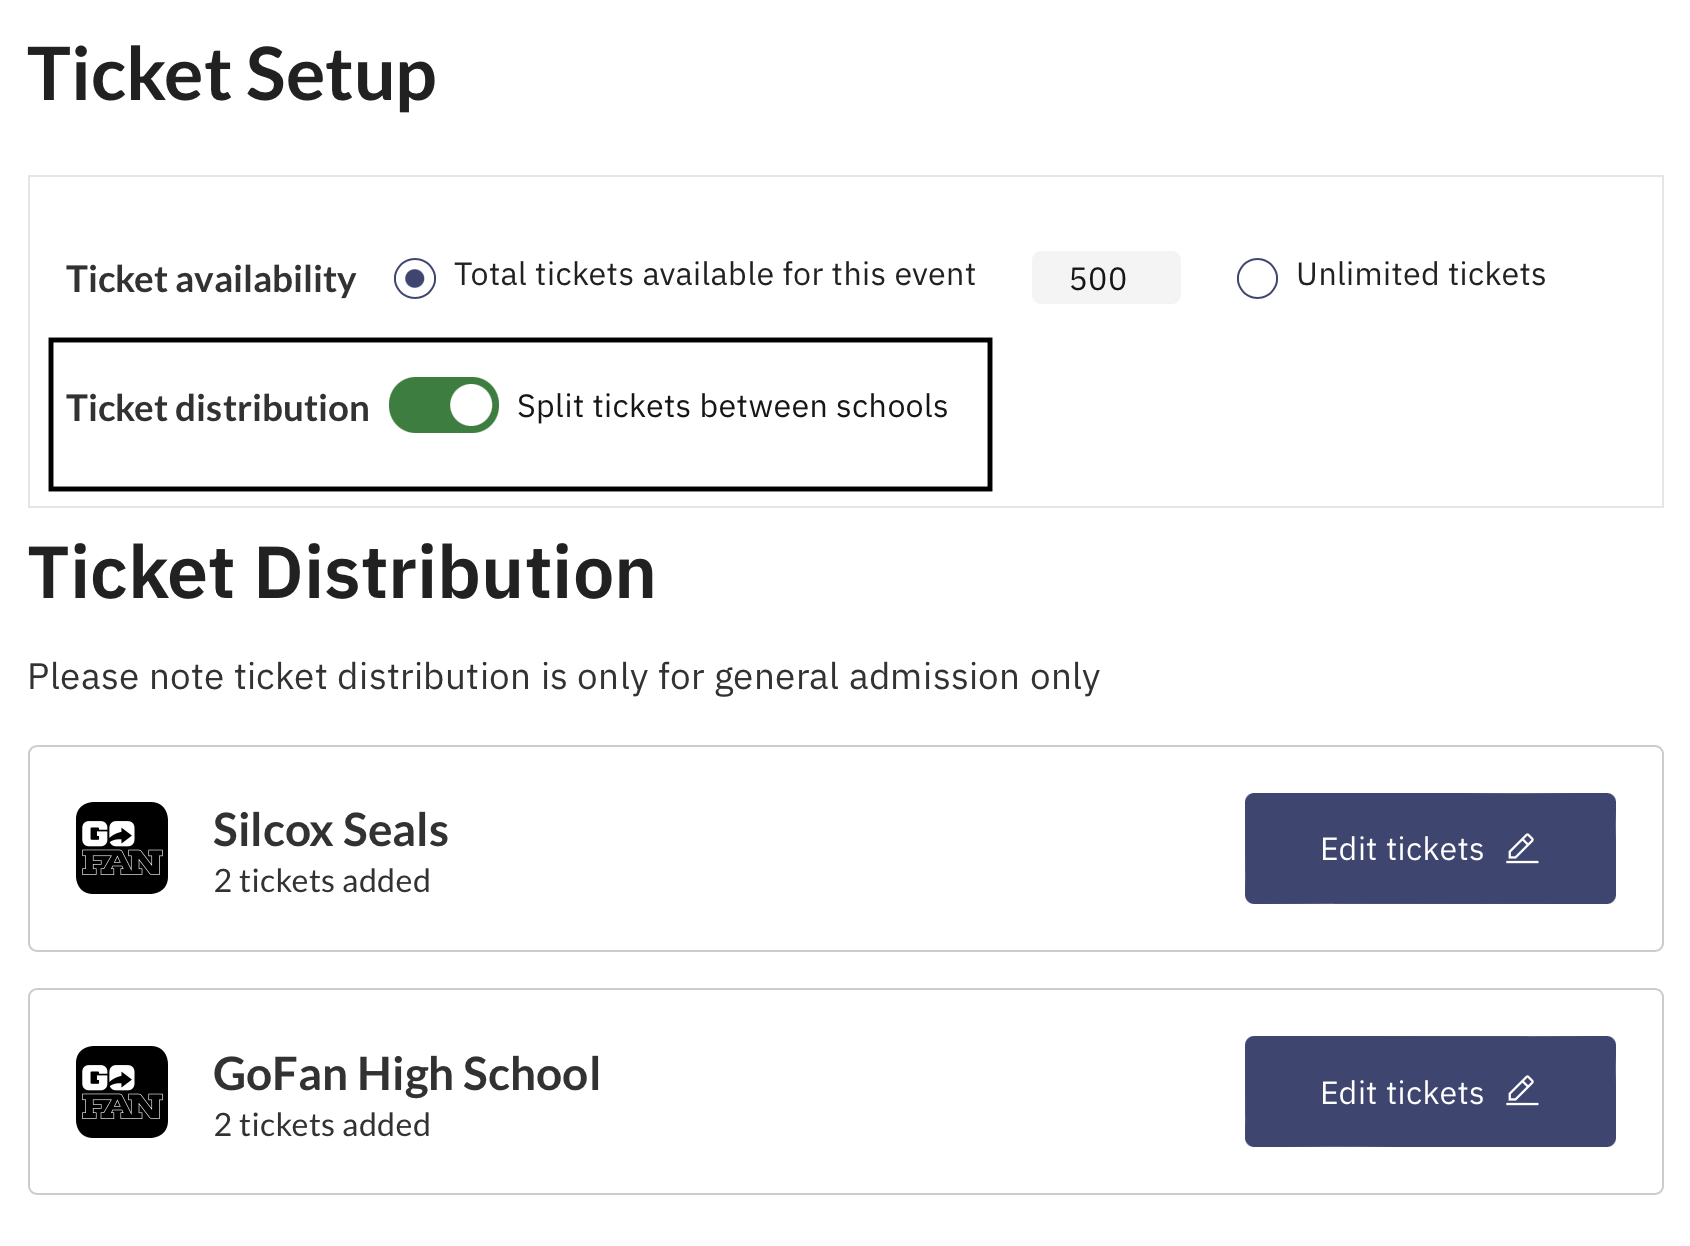Click the Split tickets between schools label
Screen dimensions: 1690x1246
pyautogui.click(x=732, y=405)
